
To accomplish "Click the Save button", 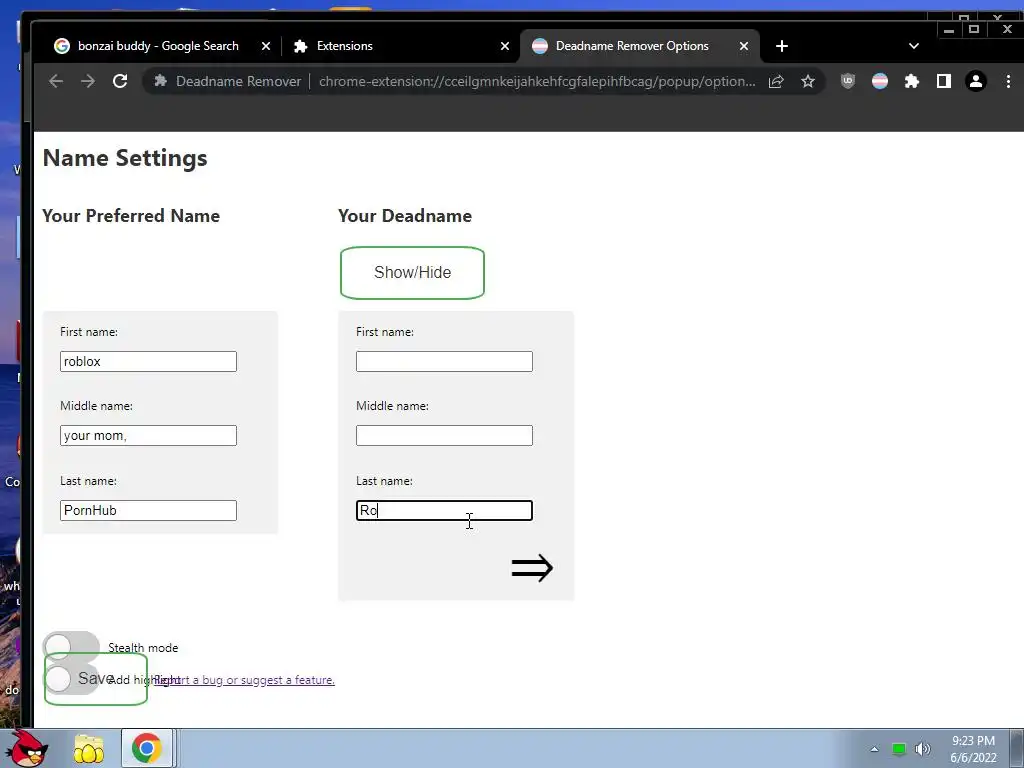I will [x=96, y=679].
